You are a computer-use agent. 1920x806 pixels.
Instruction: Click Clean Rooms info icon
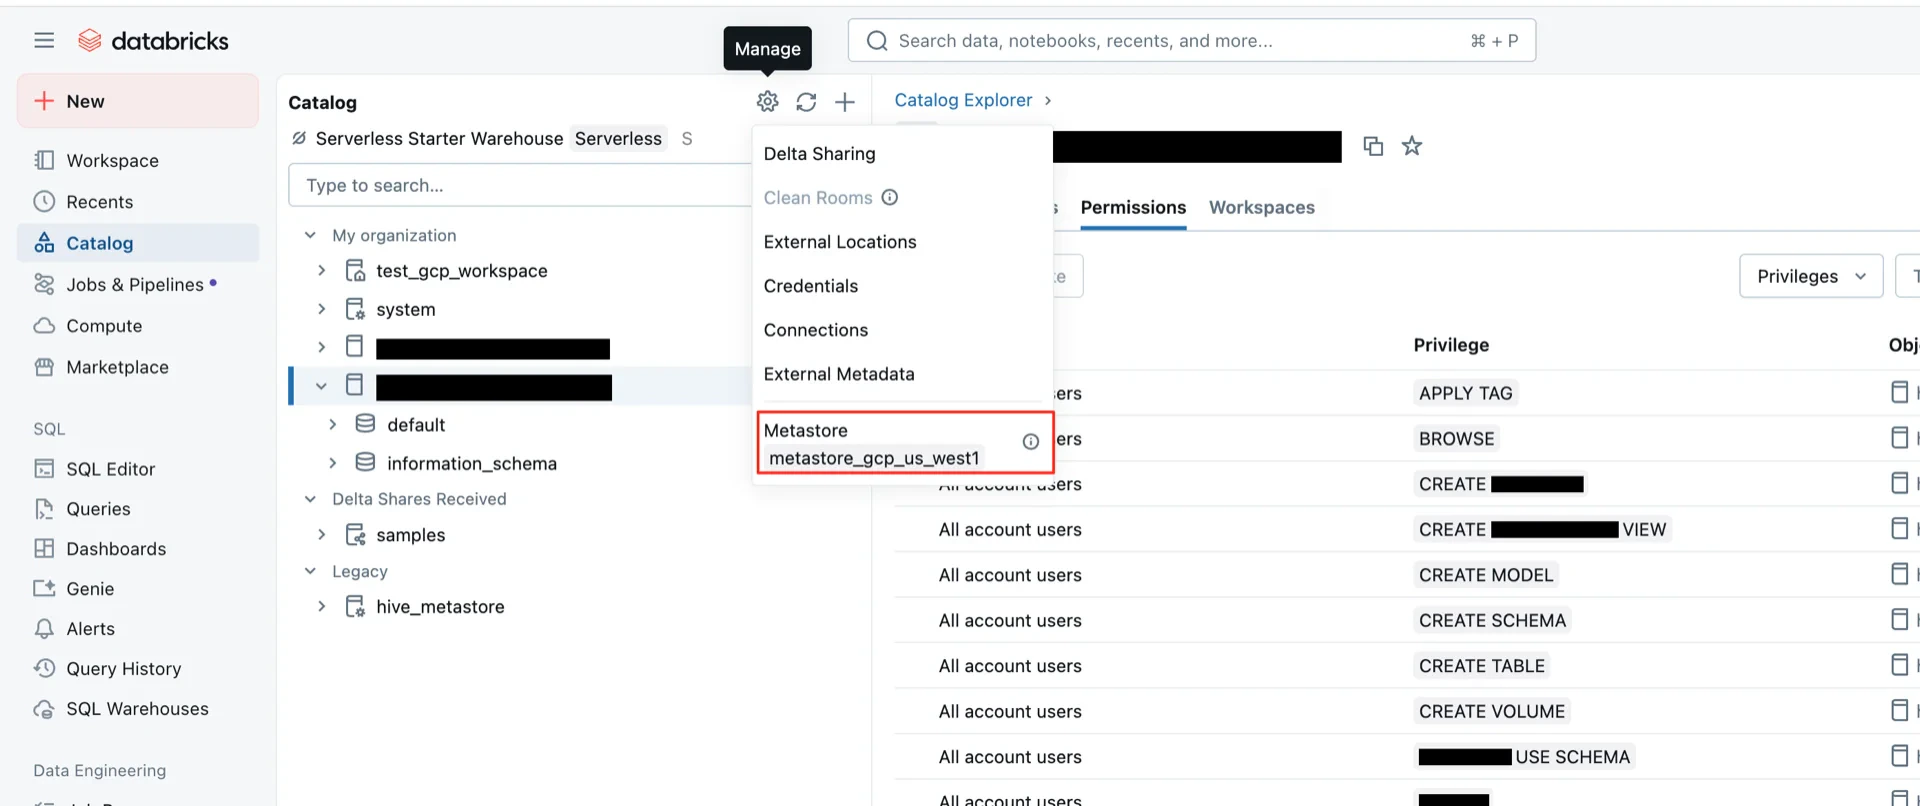point(890,197)
